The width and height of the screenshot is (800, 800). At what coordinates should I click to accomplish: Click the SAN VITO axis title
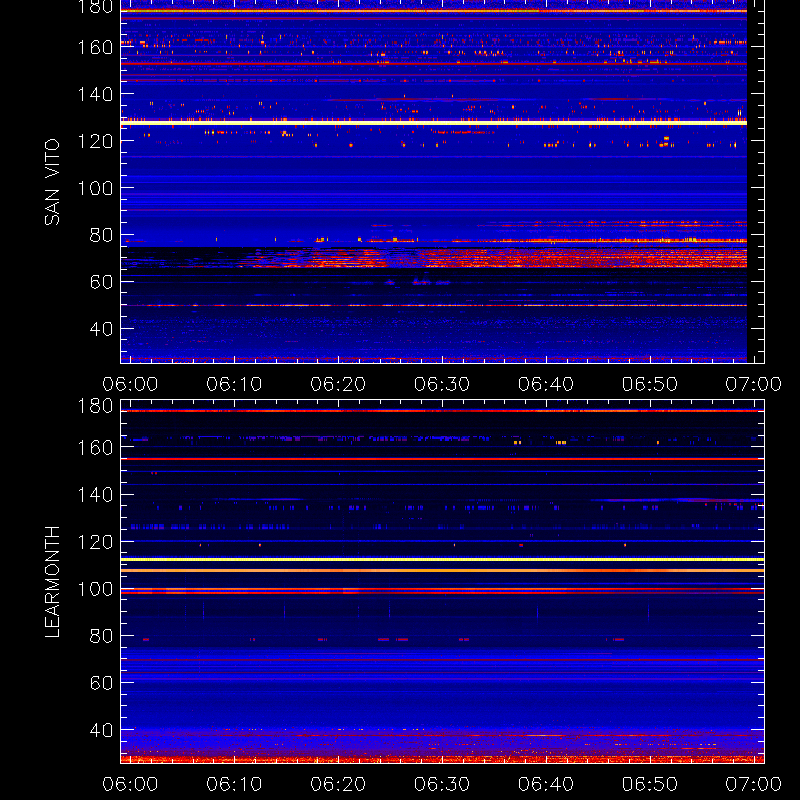pos(52,182)
